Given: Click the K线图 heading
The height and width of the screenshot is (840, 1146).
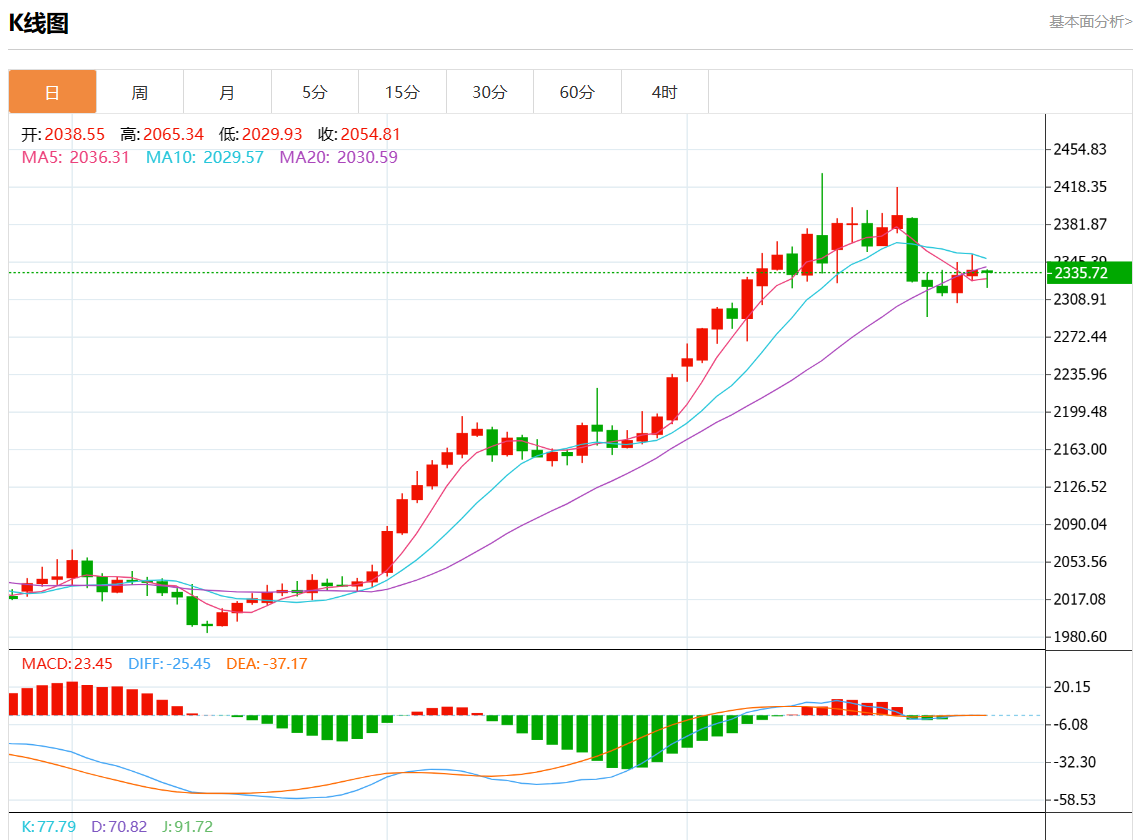Looking at the screenshot, I should 39,23.
